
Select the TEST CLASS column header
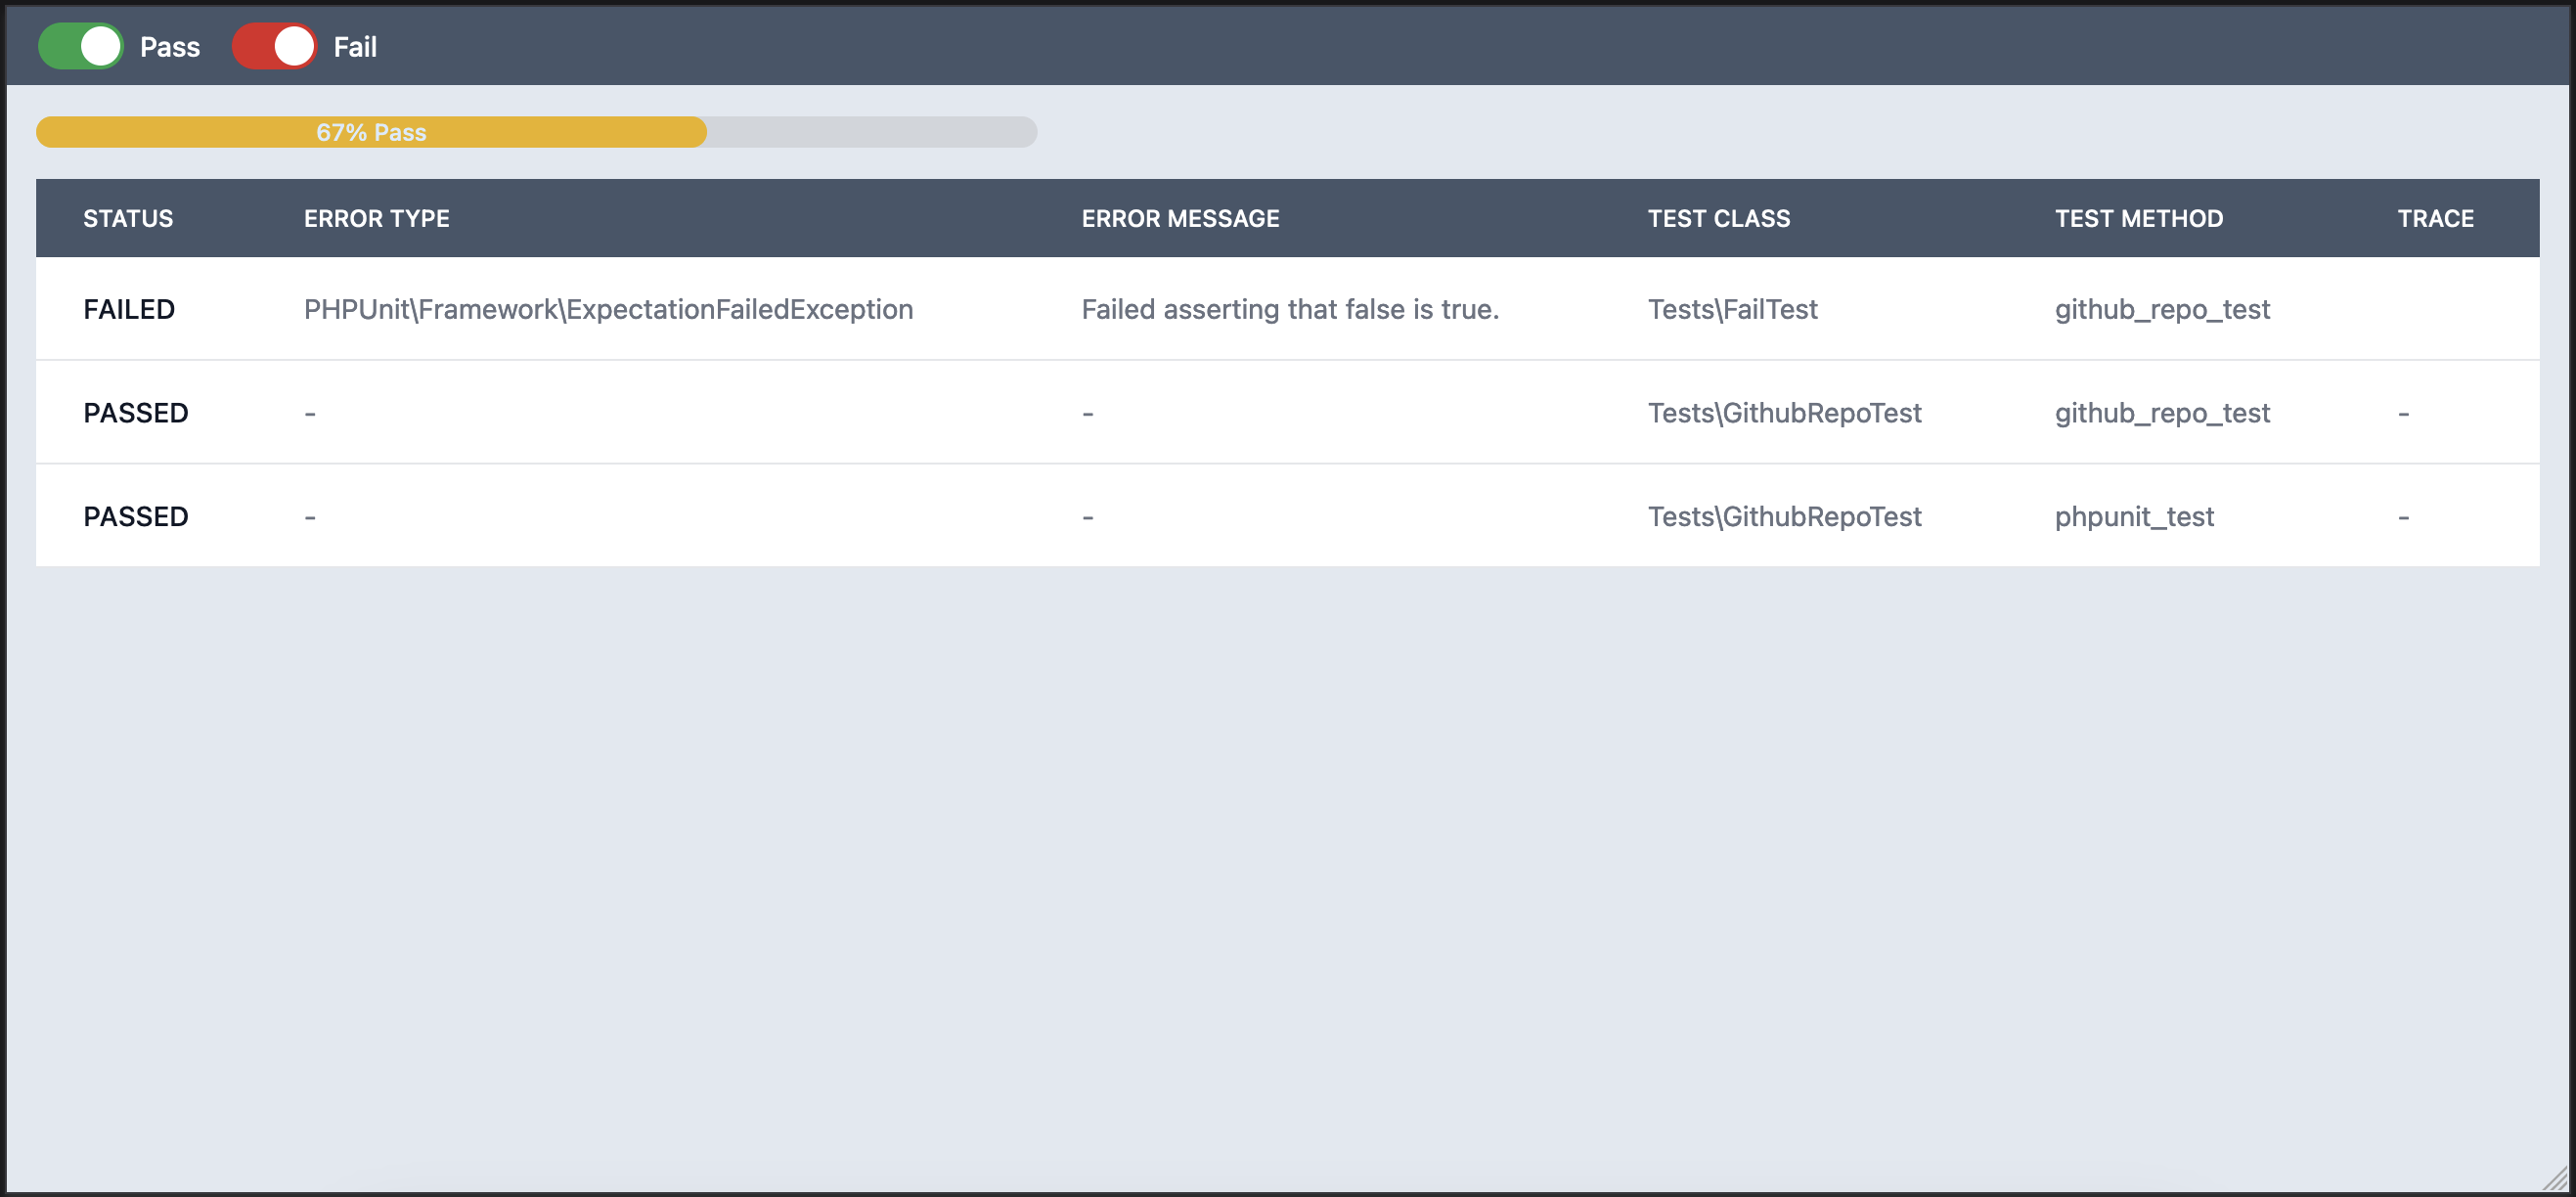coord(1718,218)
